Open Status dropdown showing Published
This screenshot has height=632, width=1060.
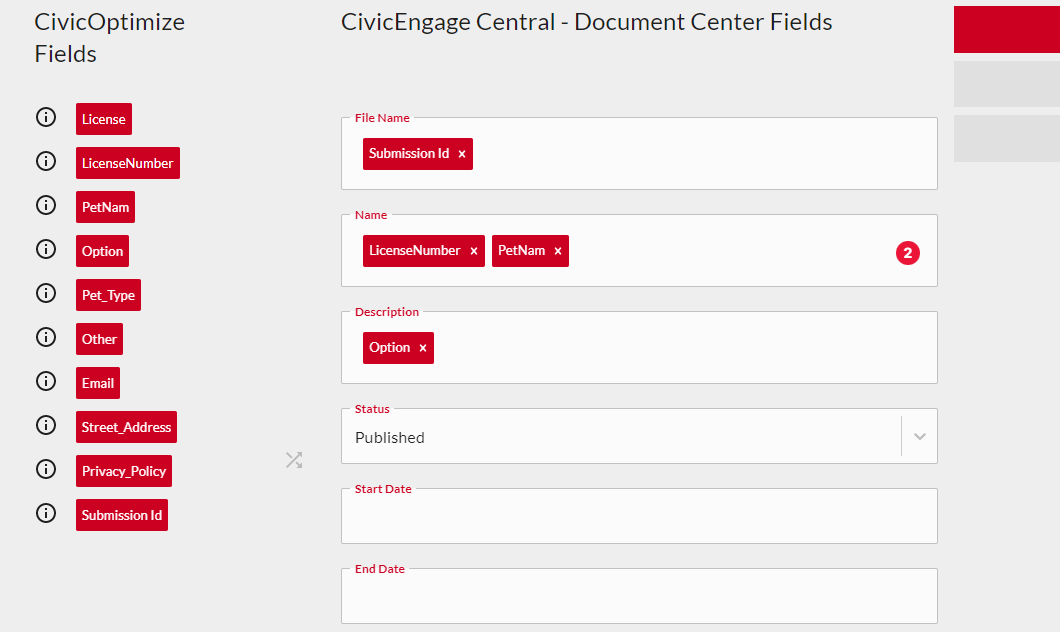coord(620,438)
